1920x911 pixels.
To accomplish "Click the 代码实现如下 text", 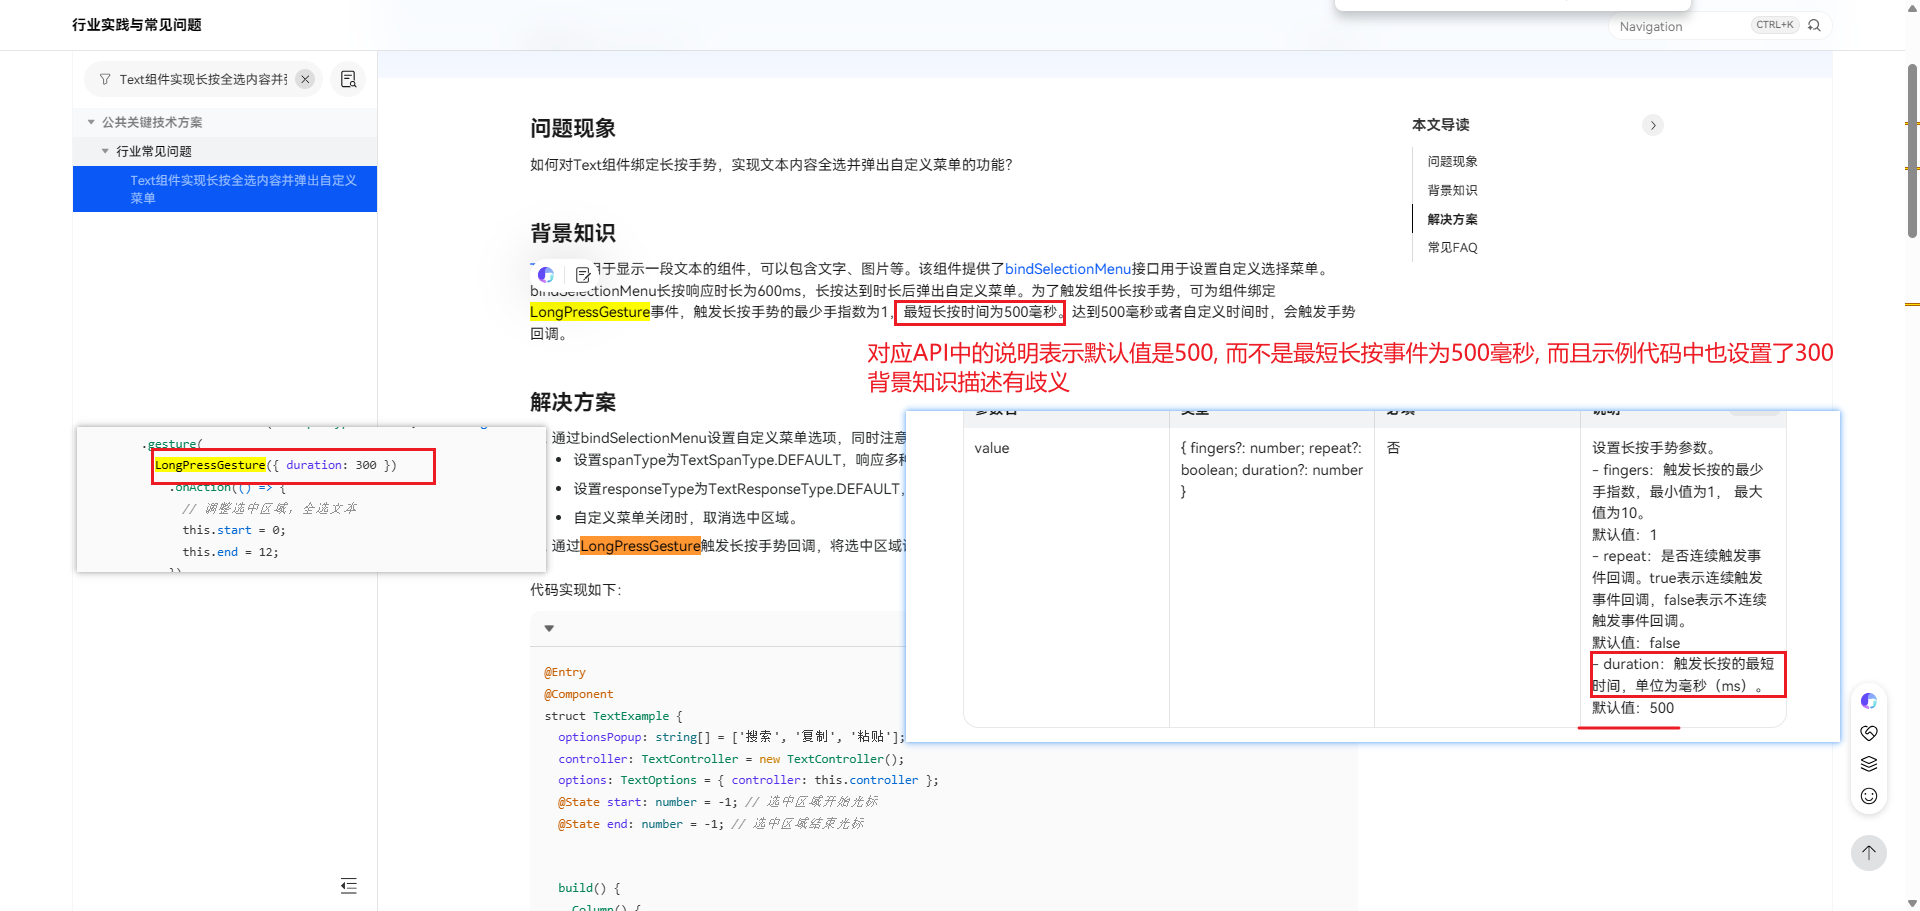I will click(x=576, y=590).
